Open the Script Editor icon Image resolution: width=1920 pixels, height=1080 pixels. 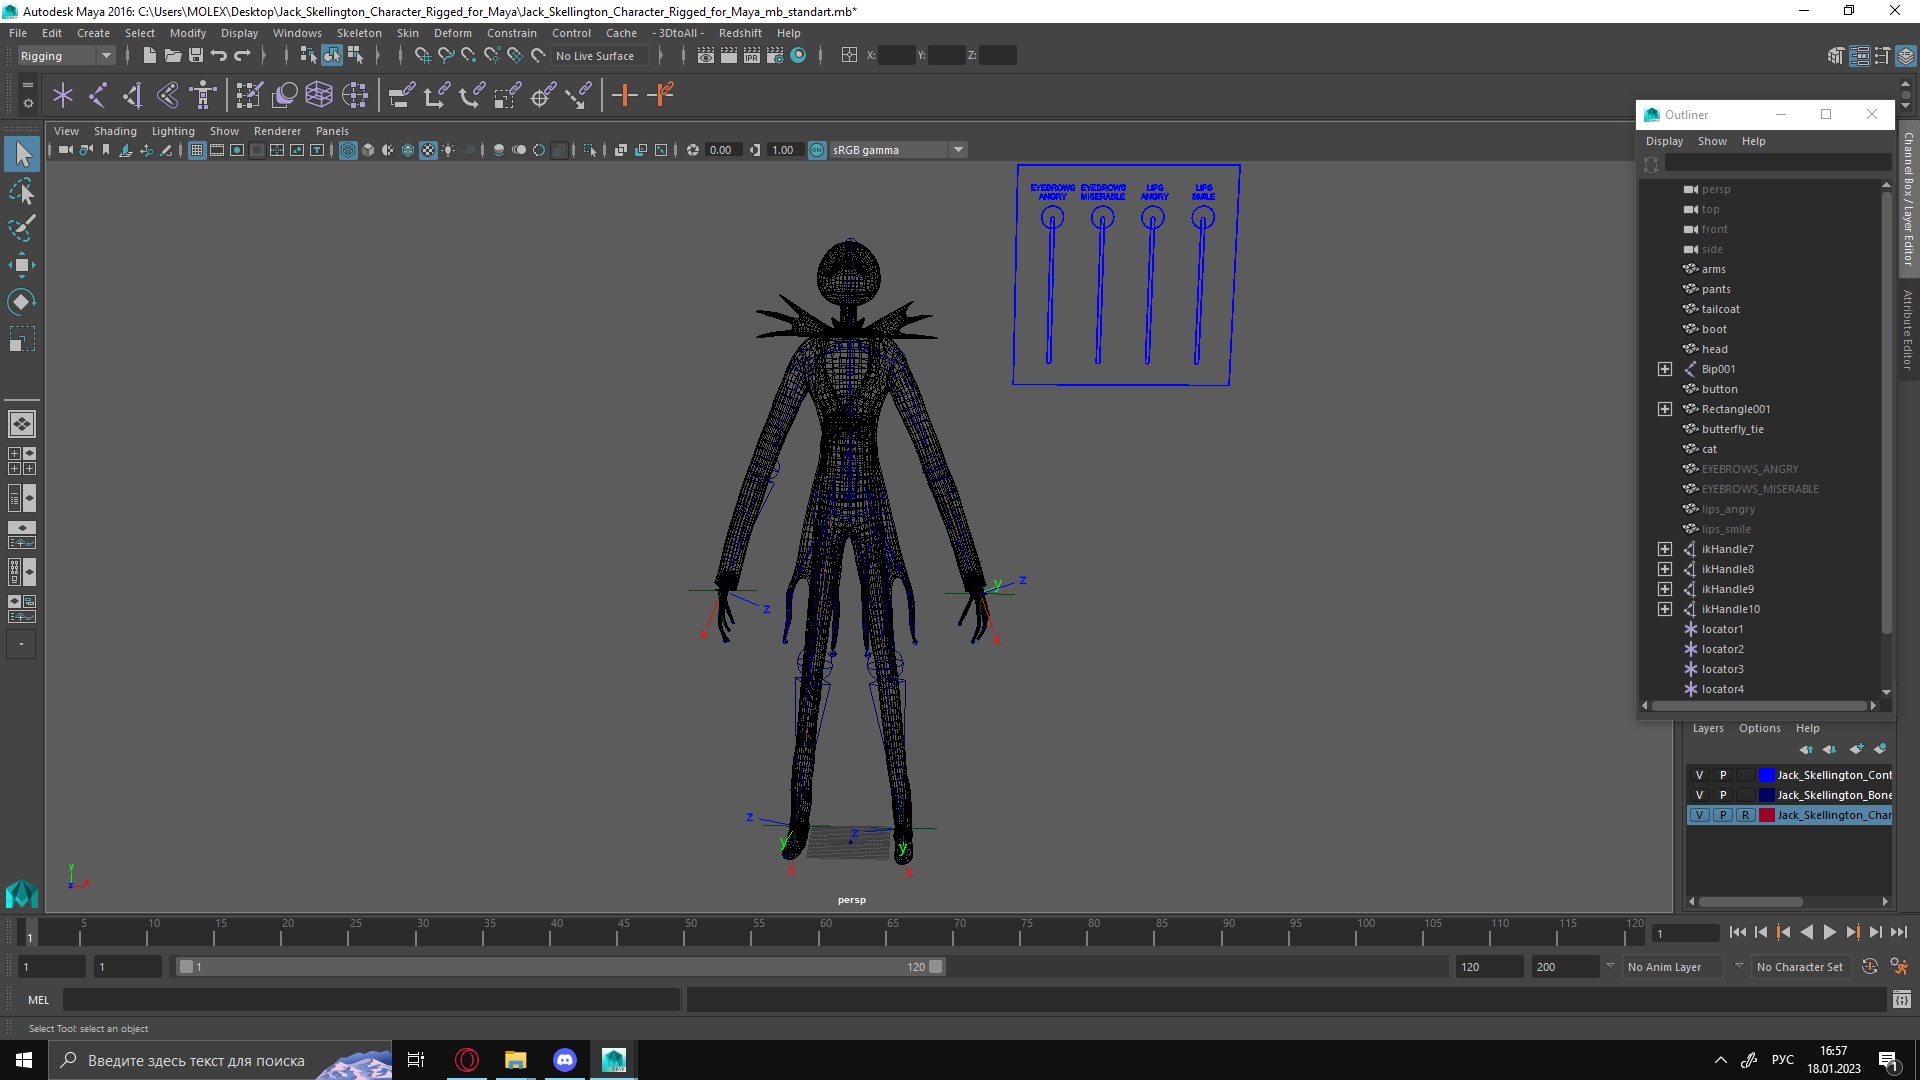click(x=1901, y=999)
